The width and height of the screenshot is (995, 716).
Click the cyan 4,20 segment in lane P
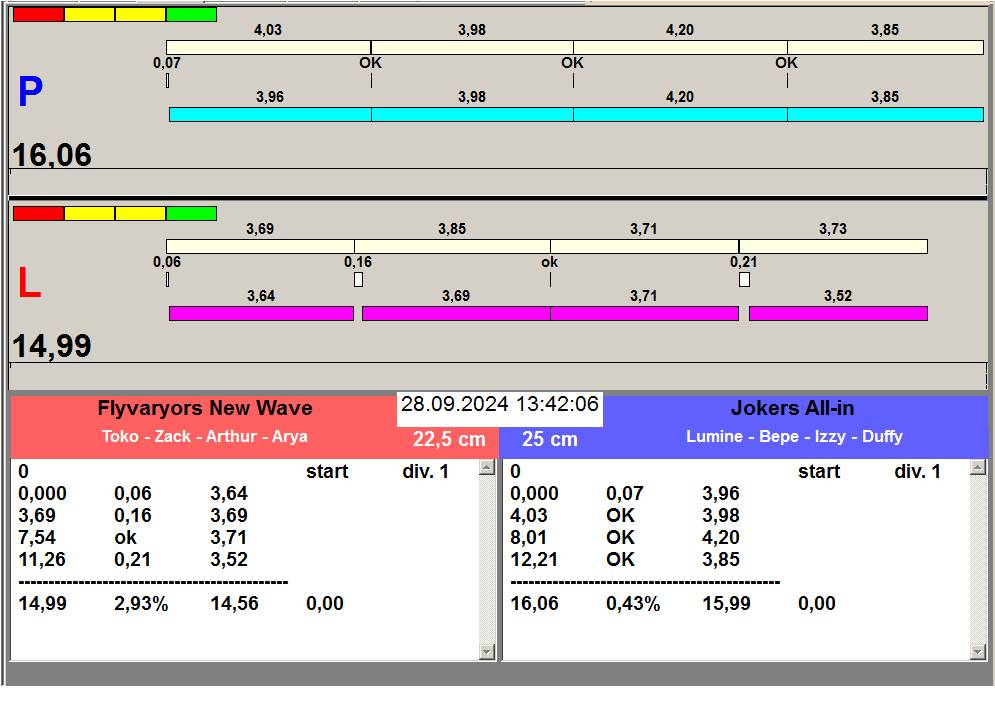pos(679,115)
